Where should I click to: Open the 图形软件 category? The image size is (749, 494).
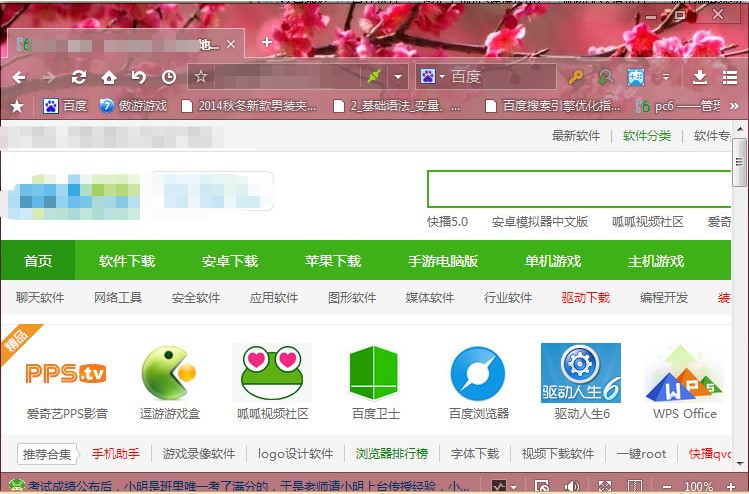click(x=352, y=298)
